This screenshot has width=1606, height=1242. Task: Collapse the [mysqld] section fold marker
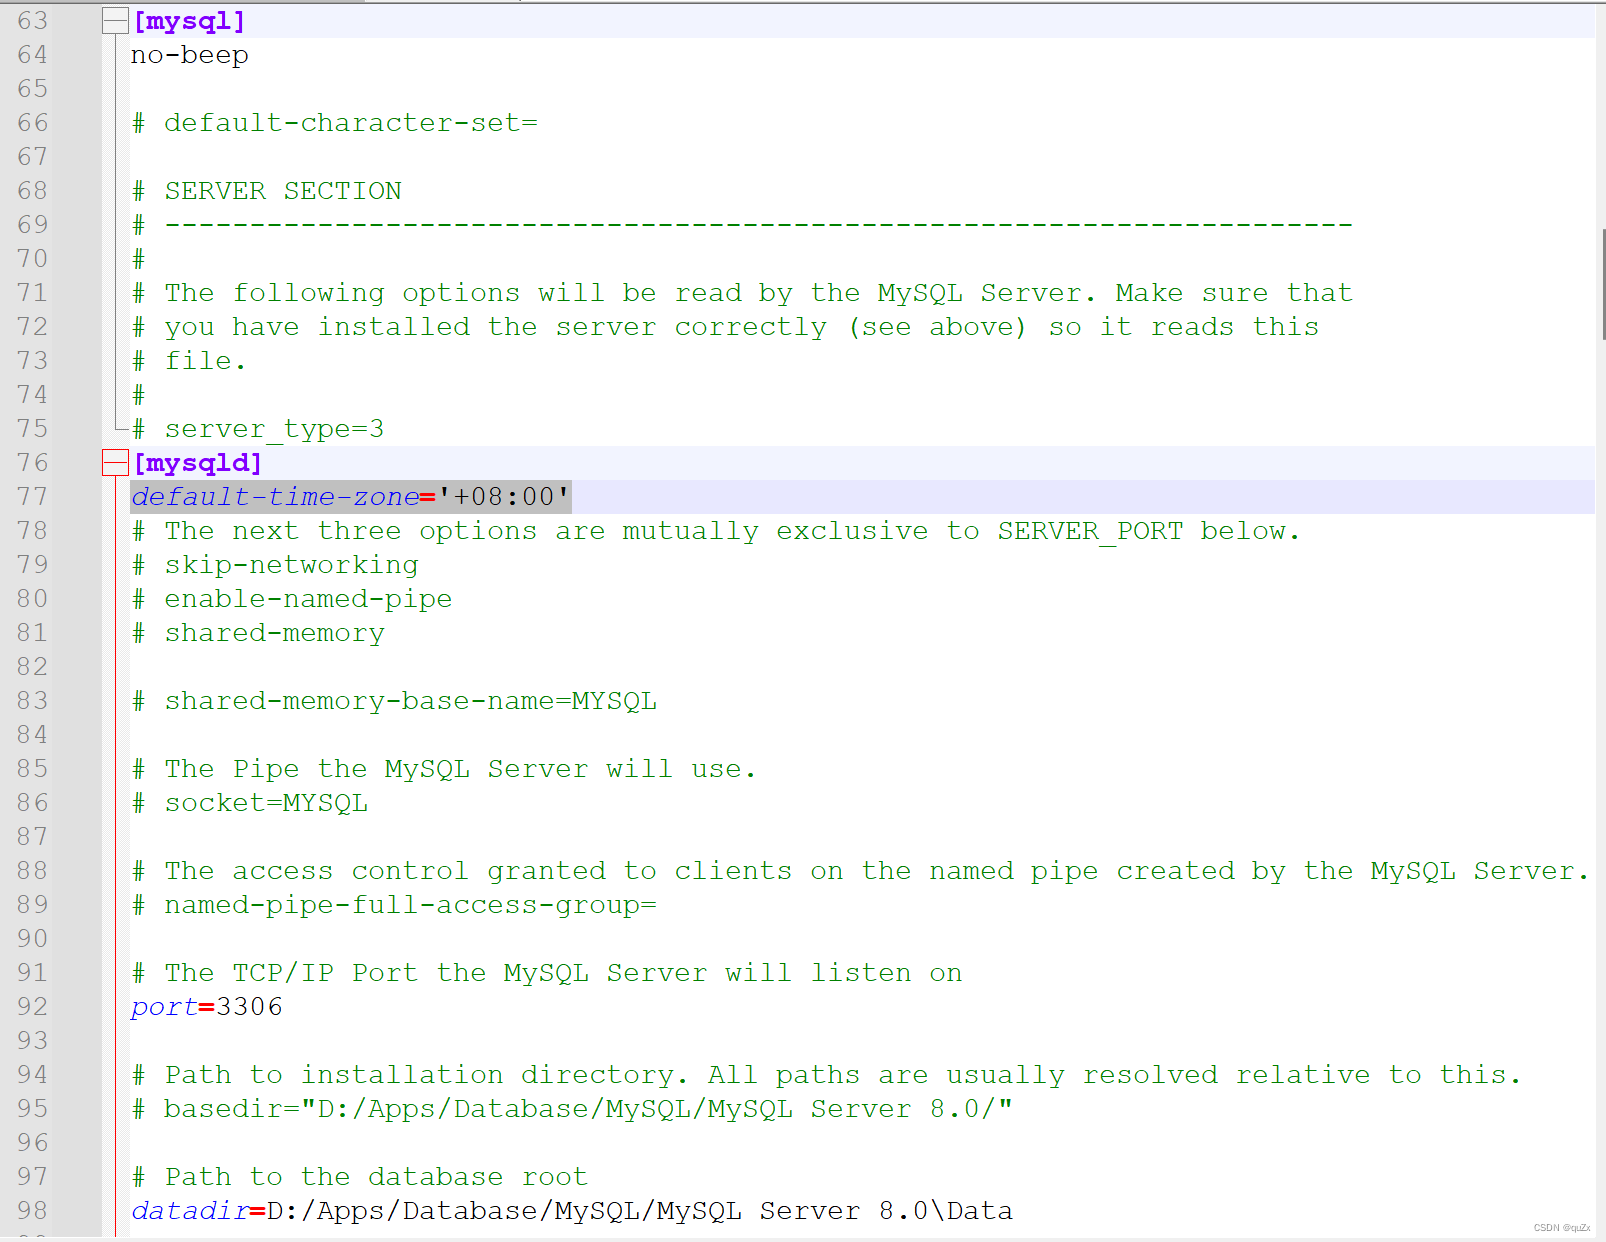[x=115, y=463]
